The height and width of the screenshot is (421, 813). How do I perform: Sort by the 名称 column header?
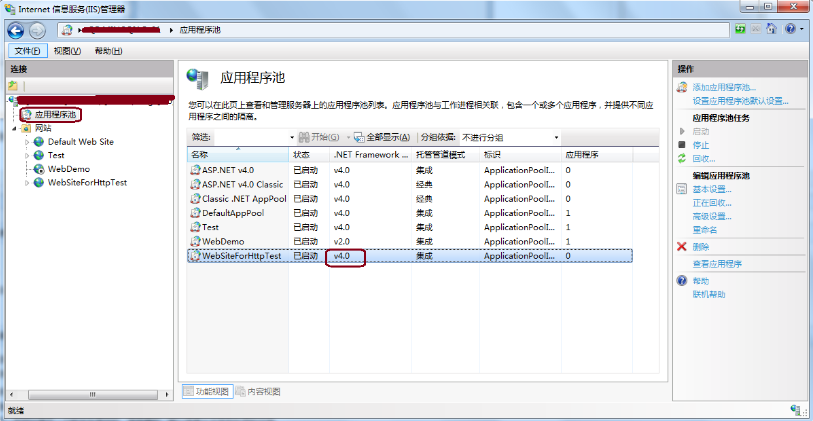[x=237, y=155]
